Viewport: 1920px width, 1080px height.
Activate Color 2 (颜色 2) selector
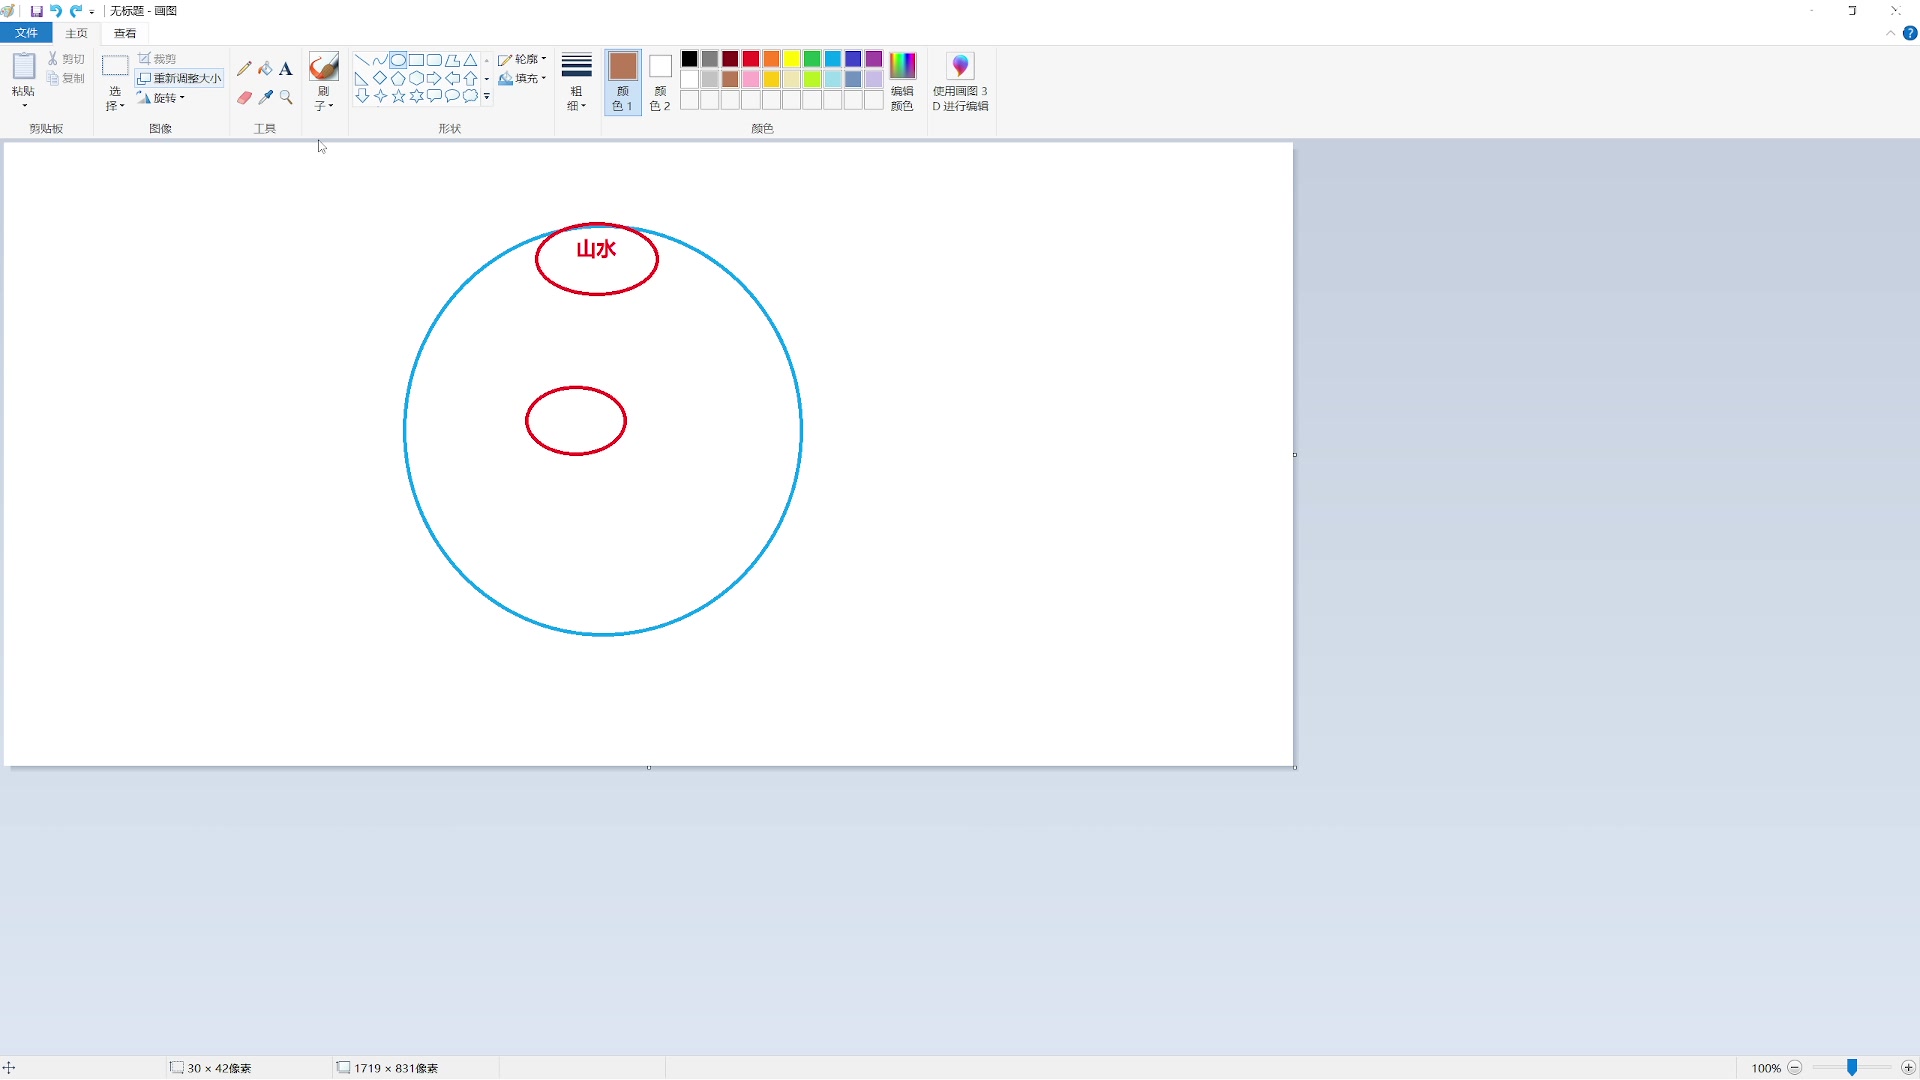click(660, 82)
